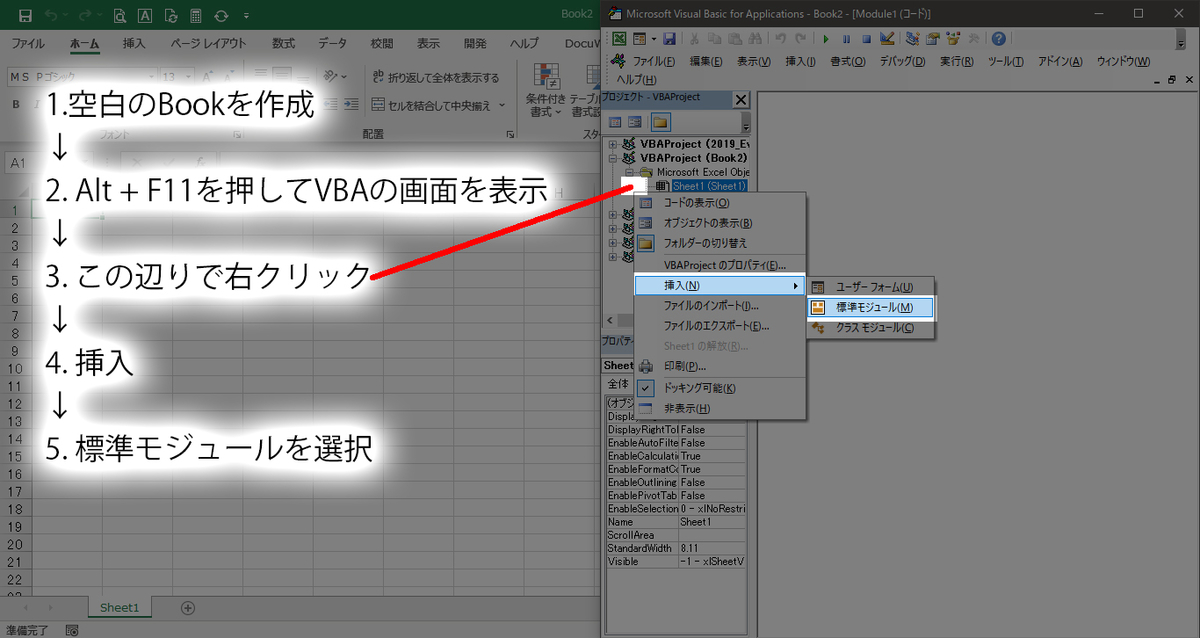Click View Object icon in project panel
Image resolution: width=1200 pixels, height=638 pixels.
tap(635, 122)
